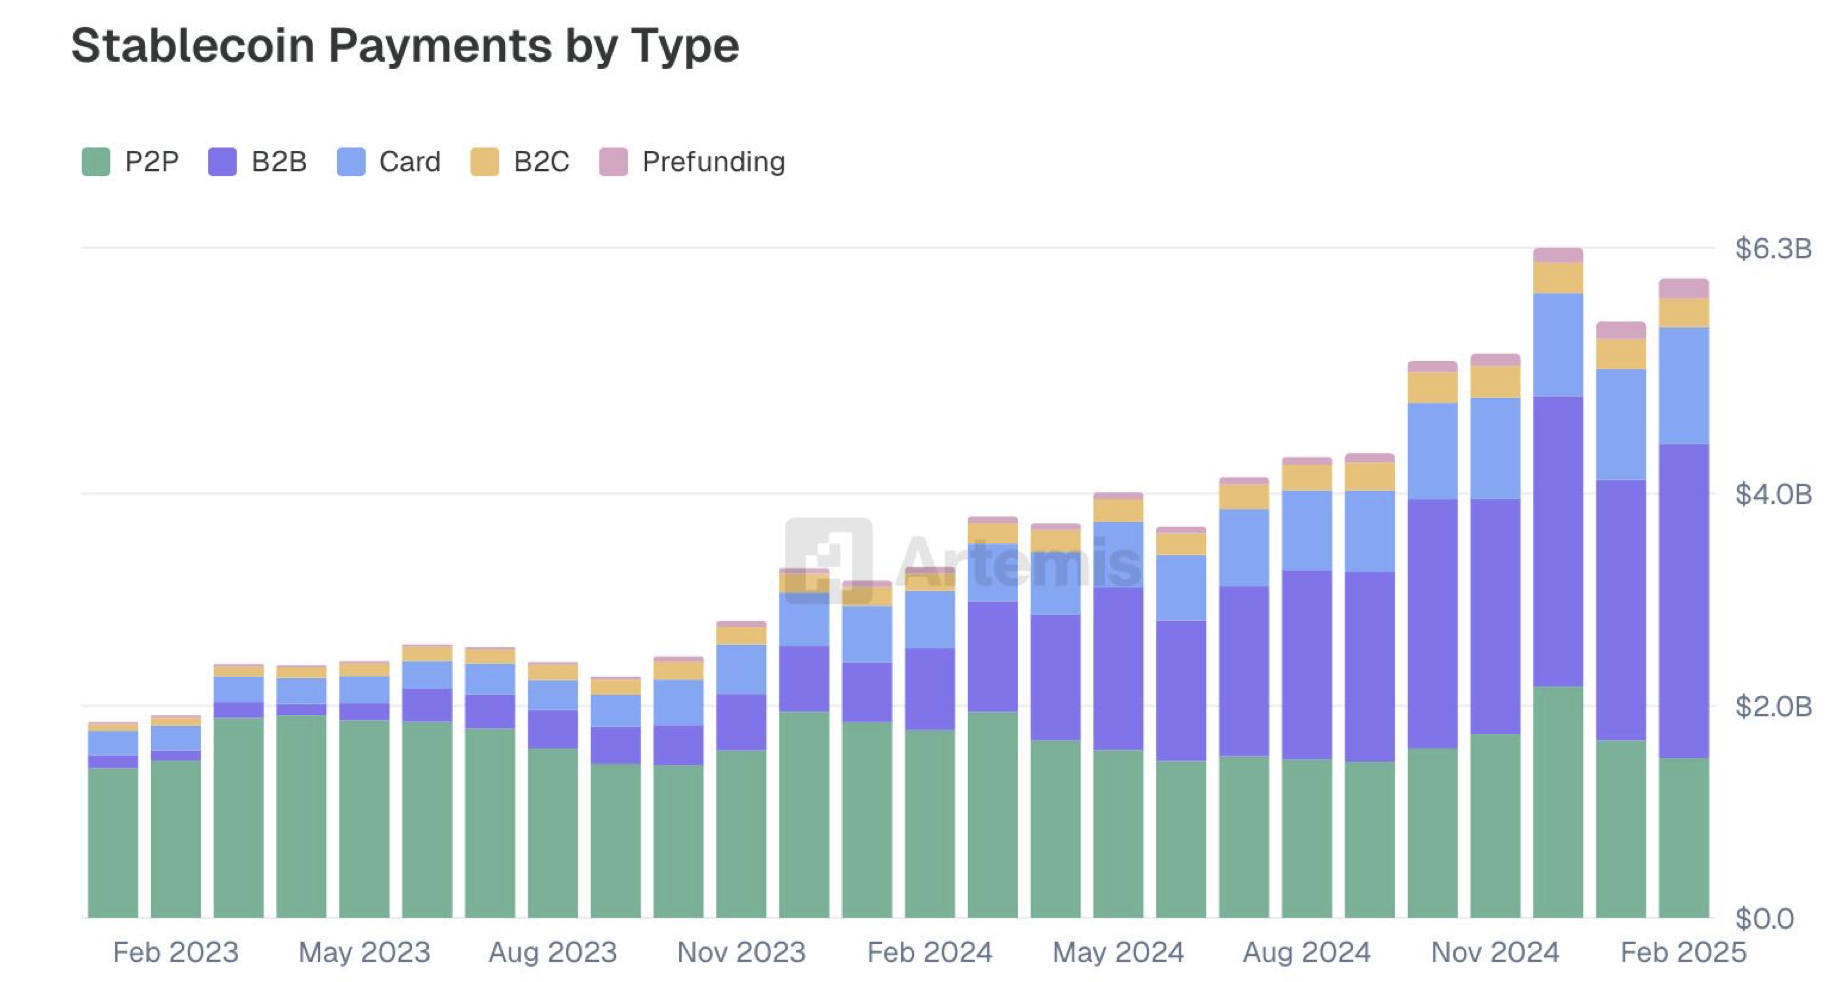
Task: Toggle the P2P series text label
Action: coord(152,162)
